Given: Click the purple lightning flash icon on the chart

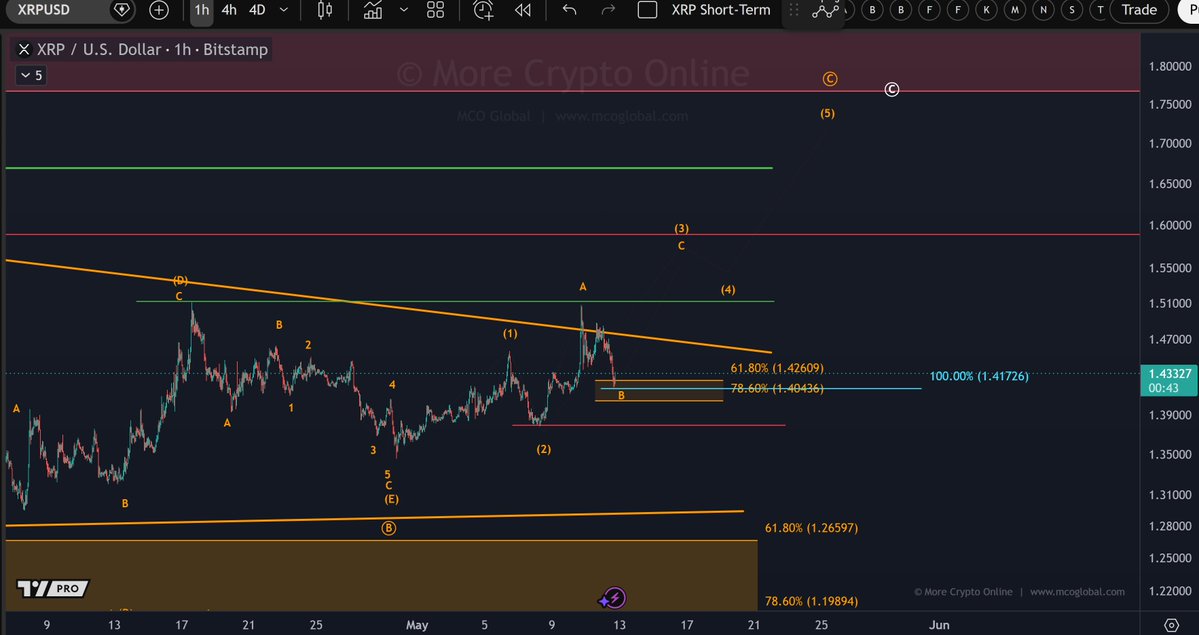Looking at the screenshot, I should pos(615,598).
